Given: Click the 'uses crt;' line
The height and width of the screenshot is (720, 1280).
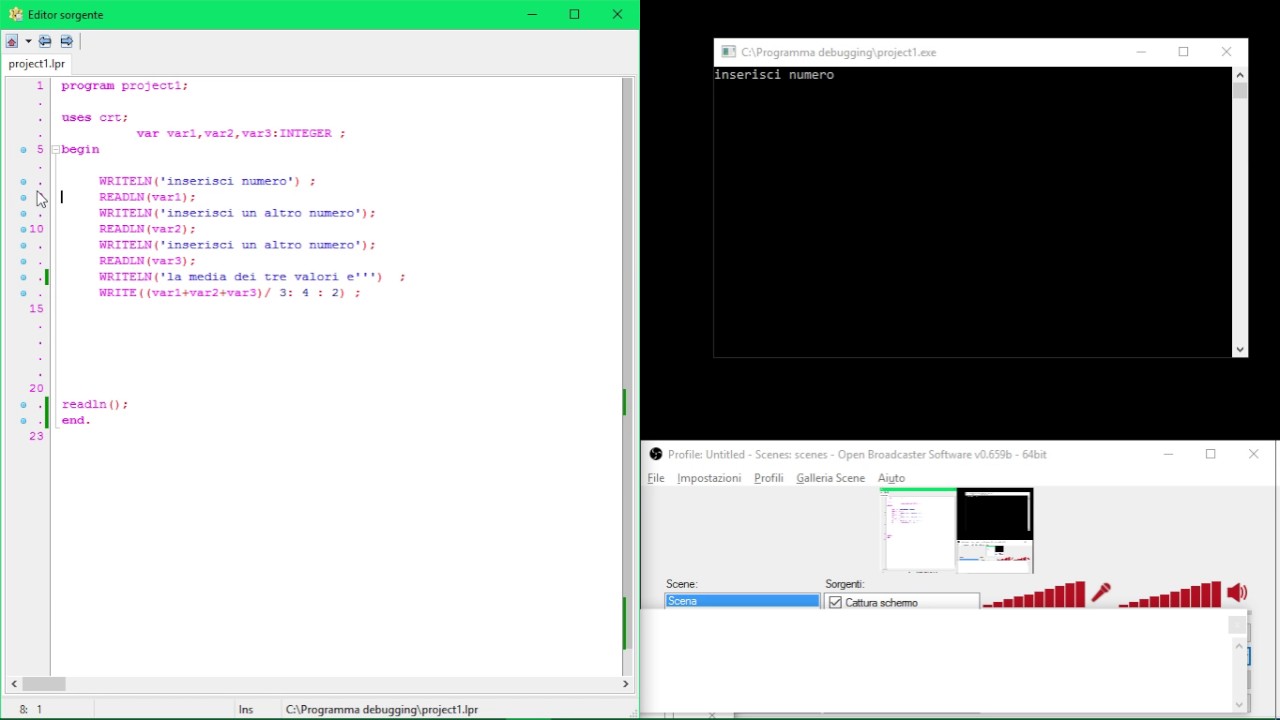Looking at the screenshot, I should click(x=94, y=118).
